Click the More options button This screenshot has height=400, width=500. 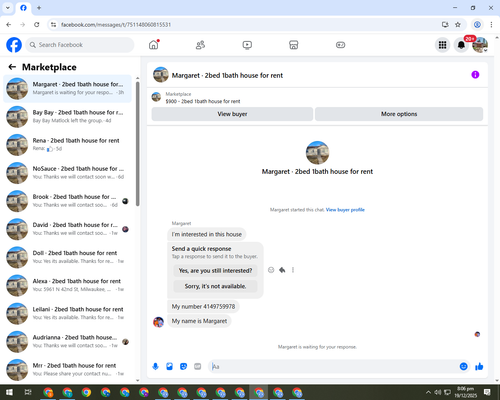[x=399, y=114]
